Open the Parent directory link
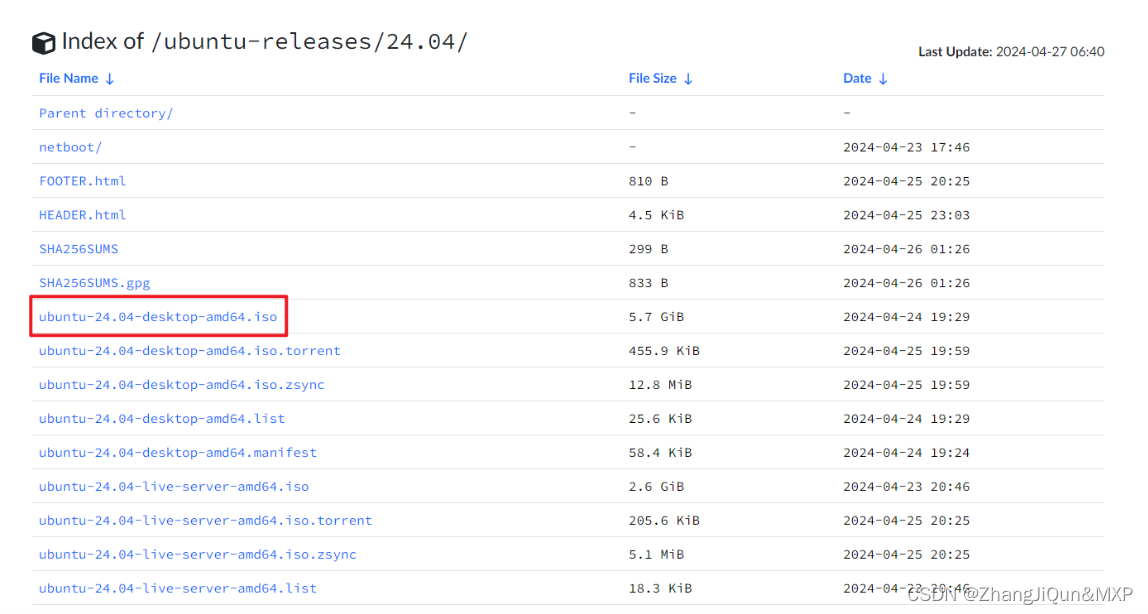The width and height of the screenshot is (1148, 614). (105, 112)
